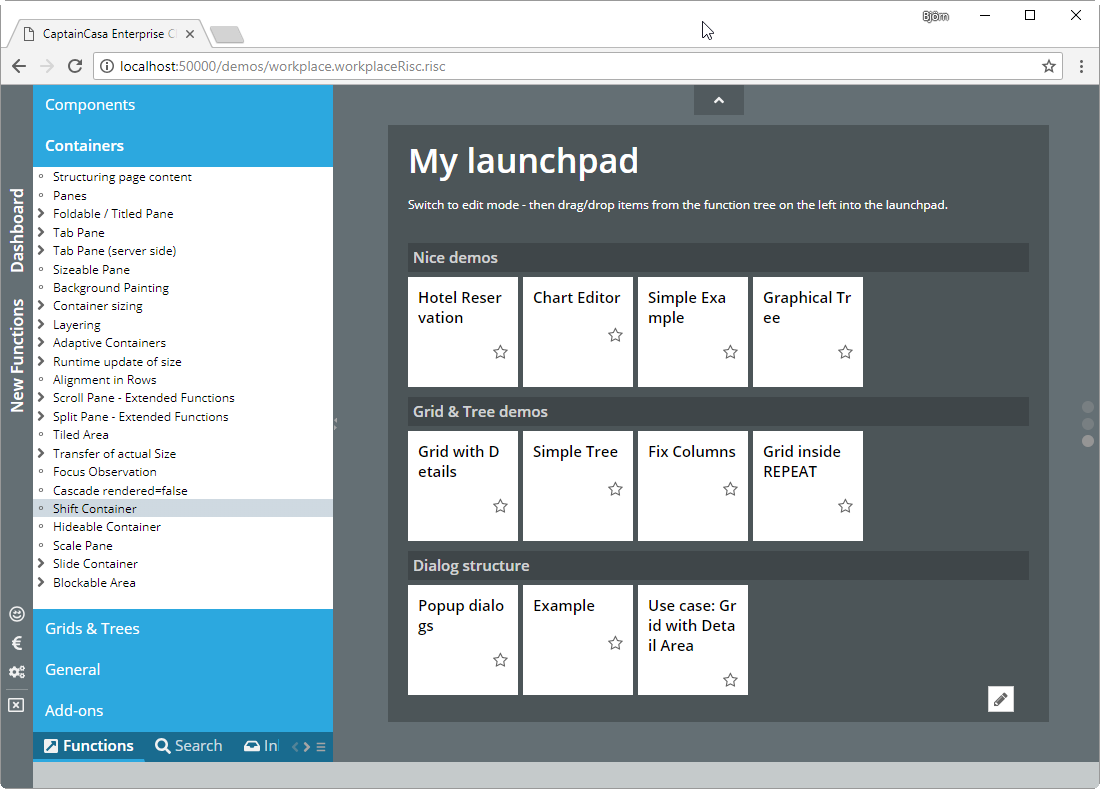The height and width of the screenshot is (789, 1100).
Task: Click the pencil edit mode button
Action: [1000, 699]
